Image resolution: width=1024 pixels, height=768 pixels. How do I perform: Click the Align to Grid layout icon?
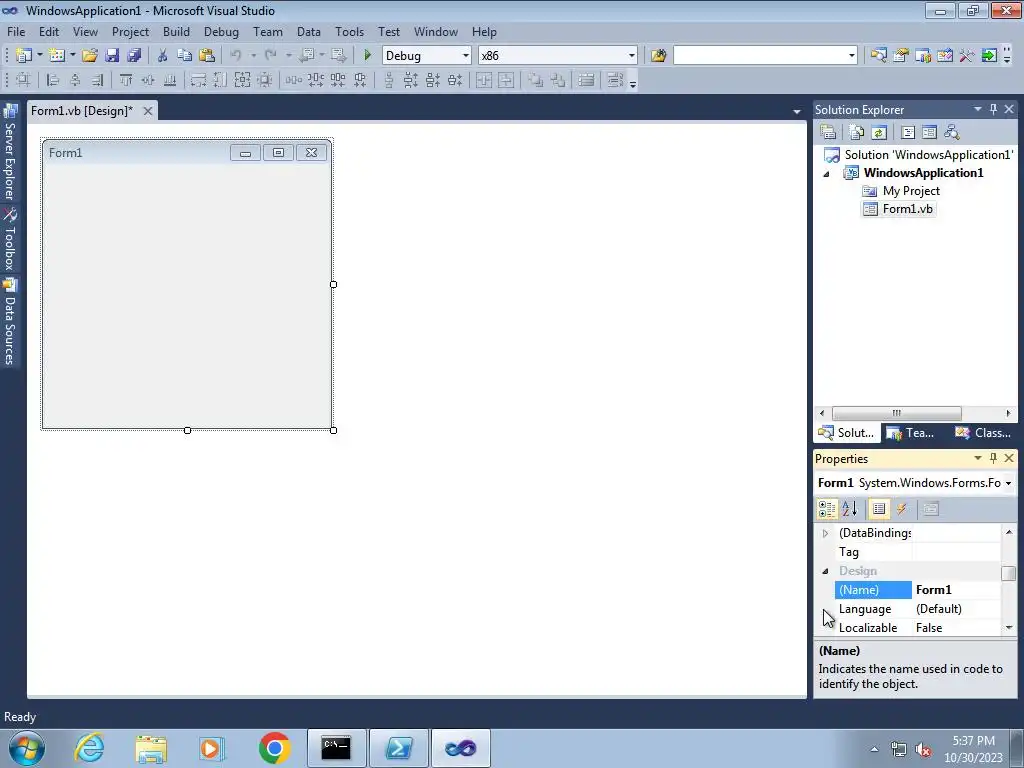(24, 80)
